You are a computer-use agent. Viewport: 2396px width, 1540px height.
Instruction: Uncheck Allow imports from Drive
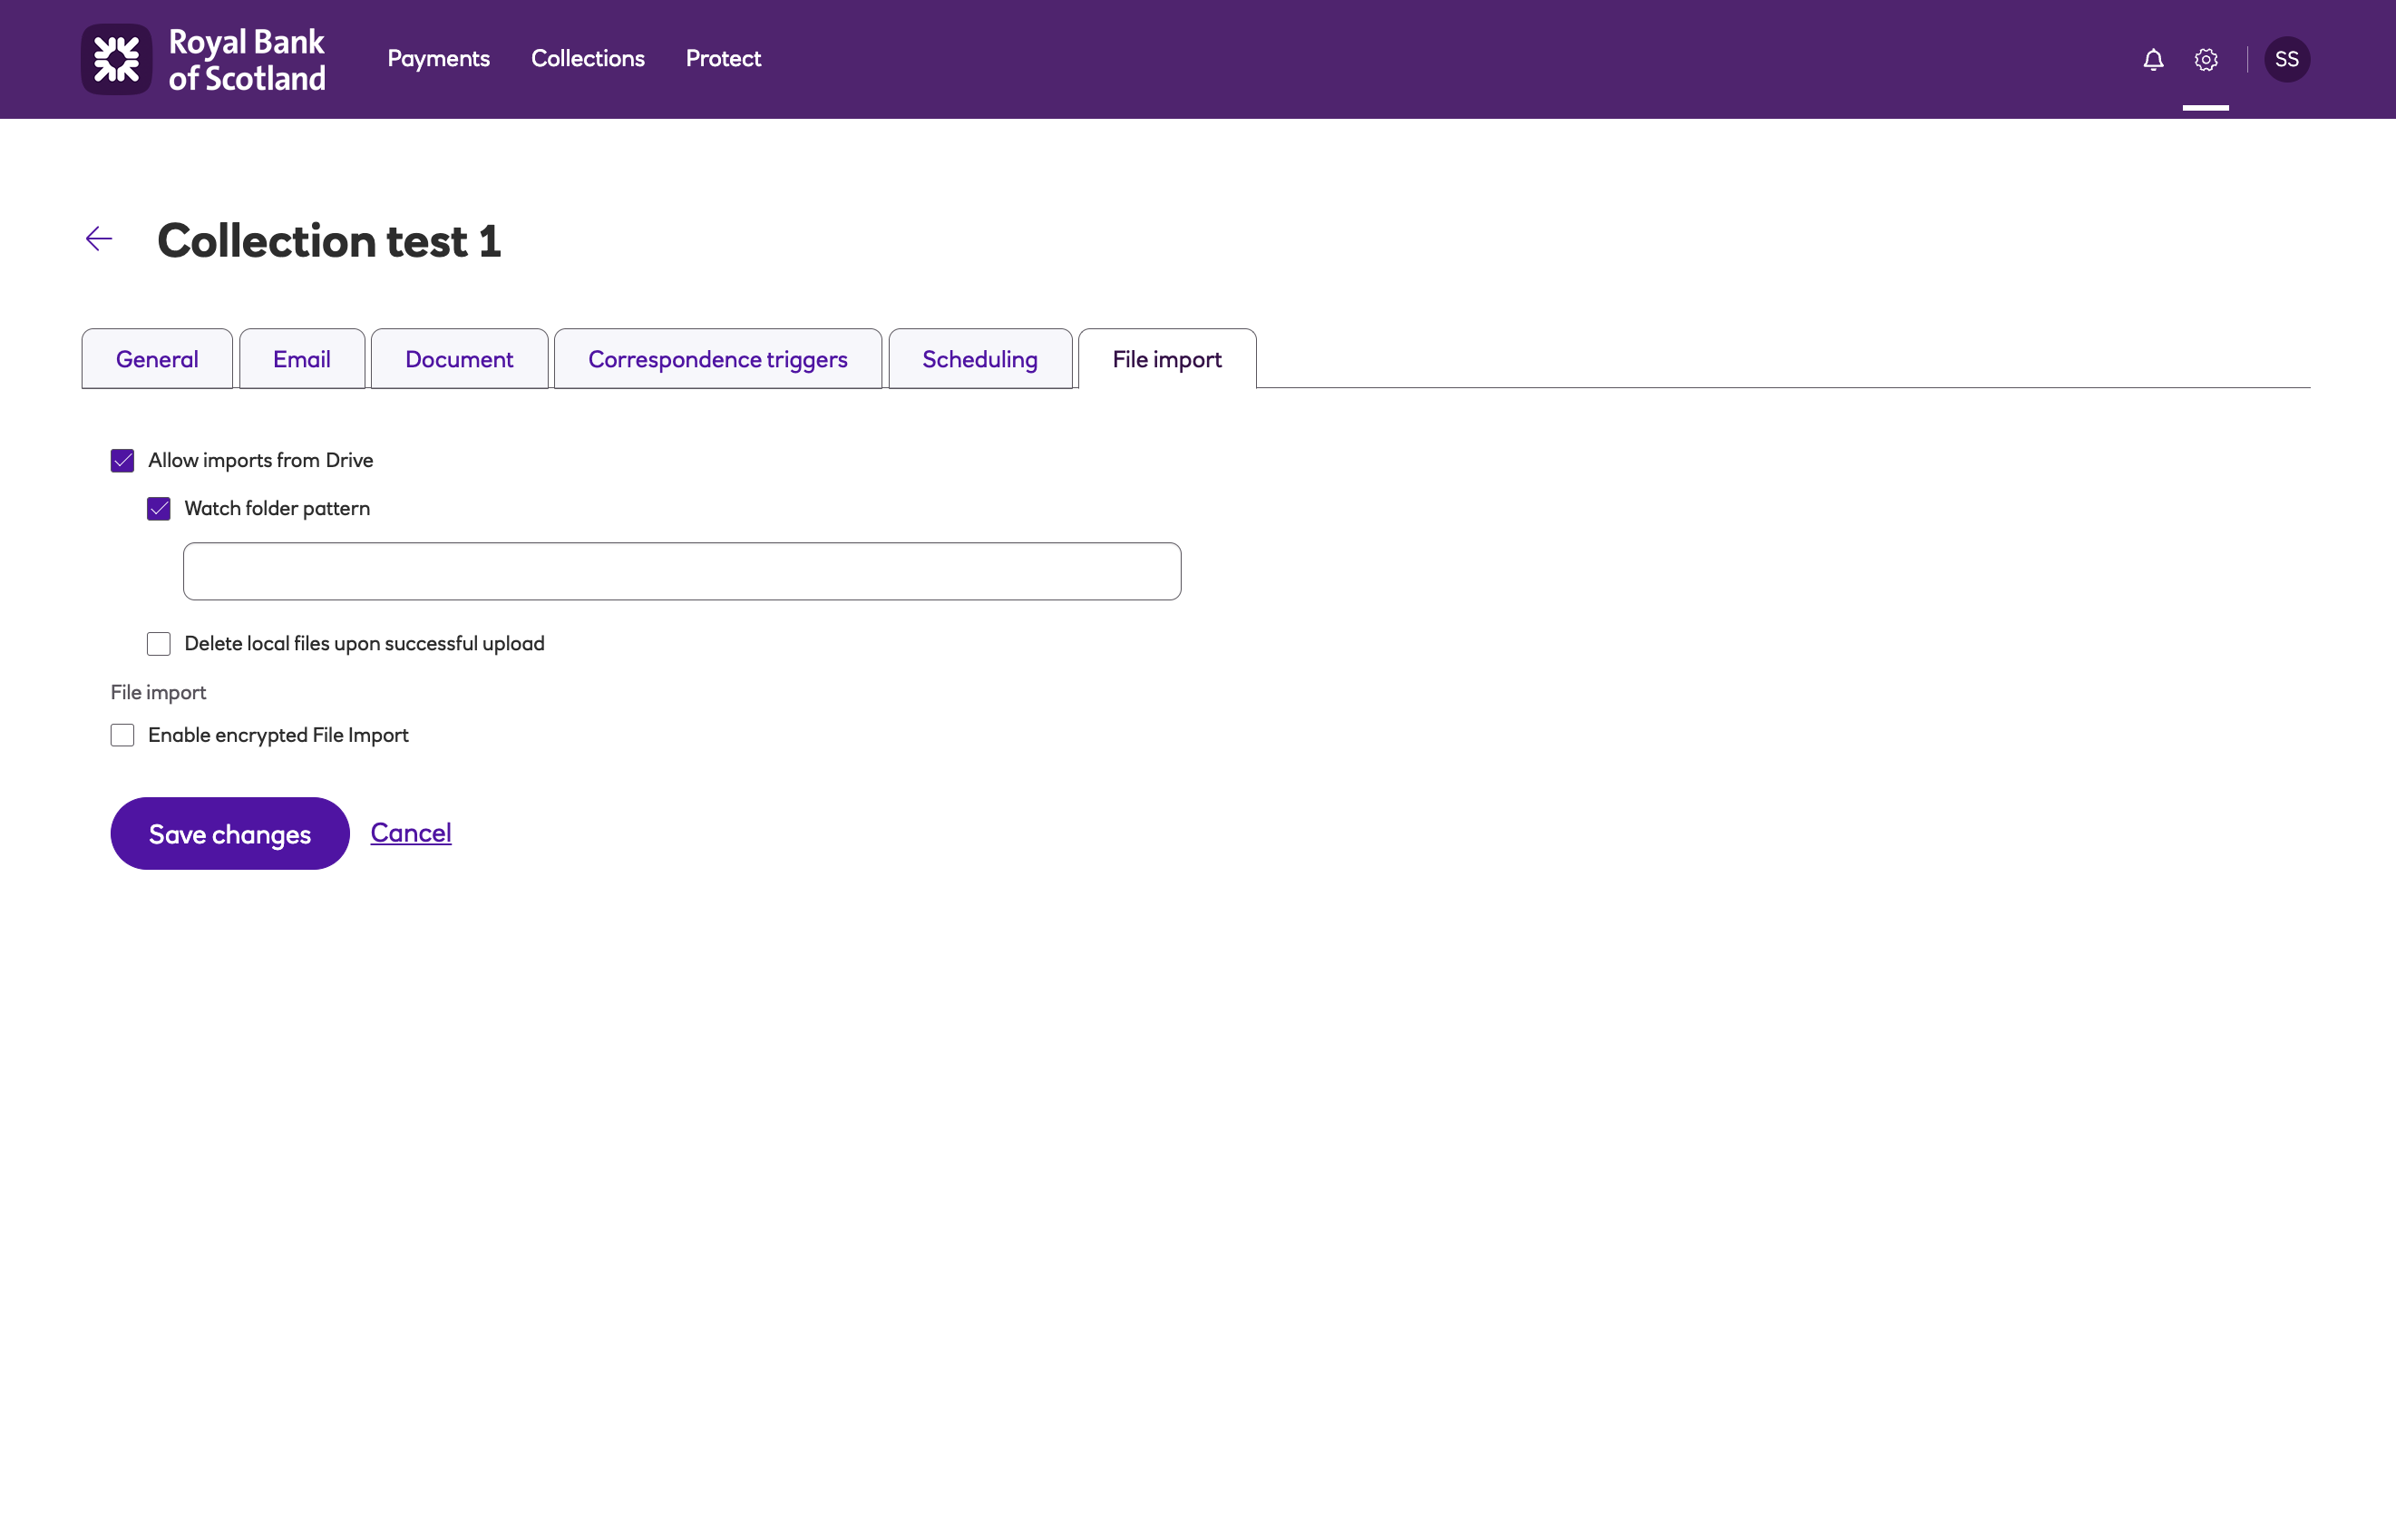[x=122, y=460]
